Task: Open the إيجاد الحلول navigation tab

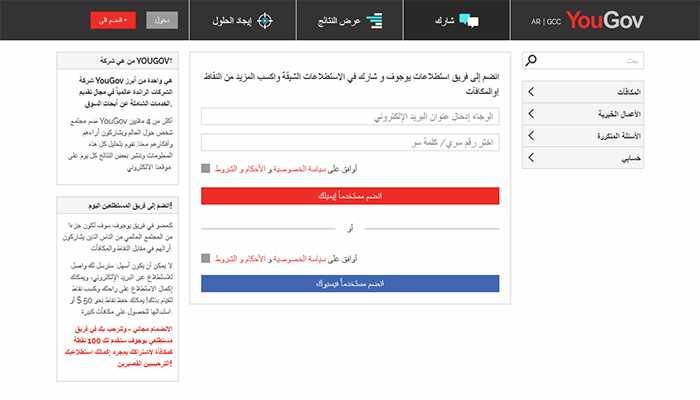Action: 243,20
